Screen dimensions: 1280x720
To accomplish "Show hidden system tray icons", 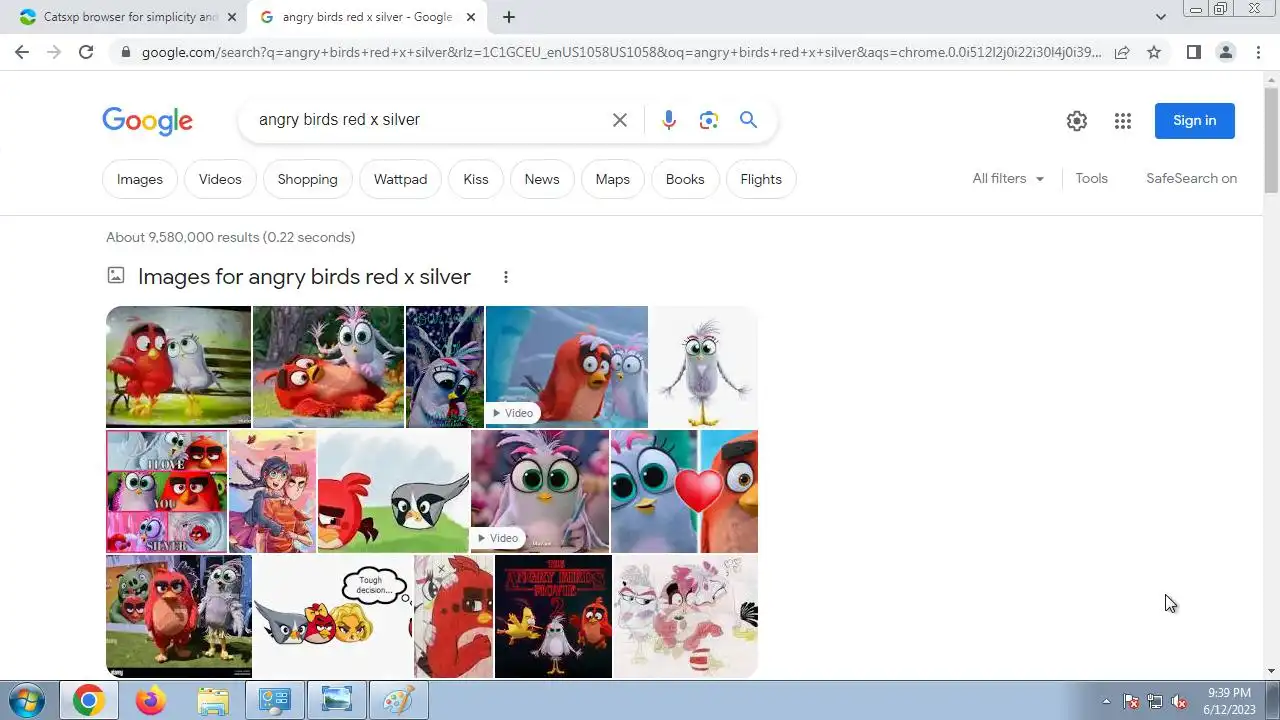I will (x=1106, y=701).
